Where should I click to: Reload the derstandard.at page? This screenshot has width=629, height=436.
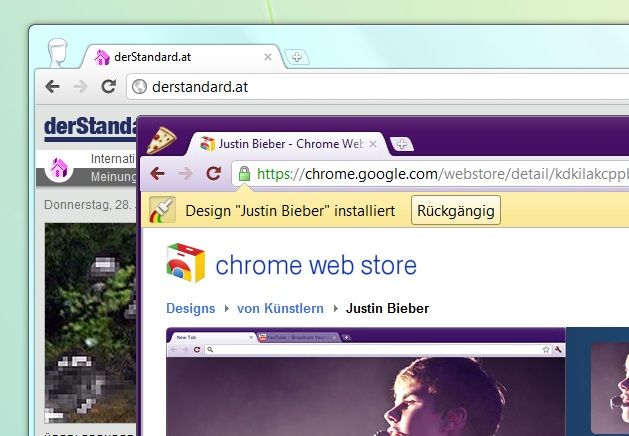click(x=109, y=87)
